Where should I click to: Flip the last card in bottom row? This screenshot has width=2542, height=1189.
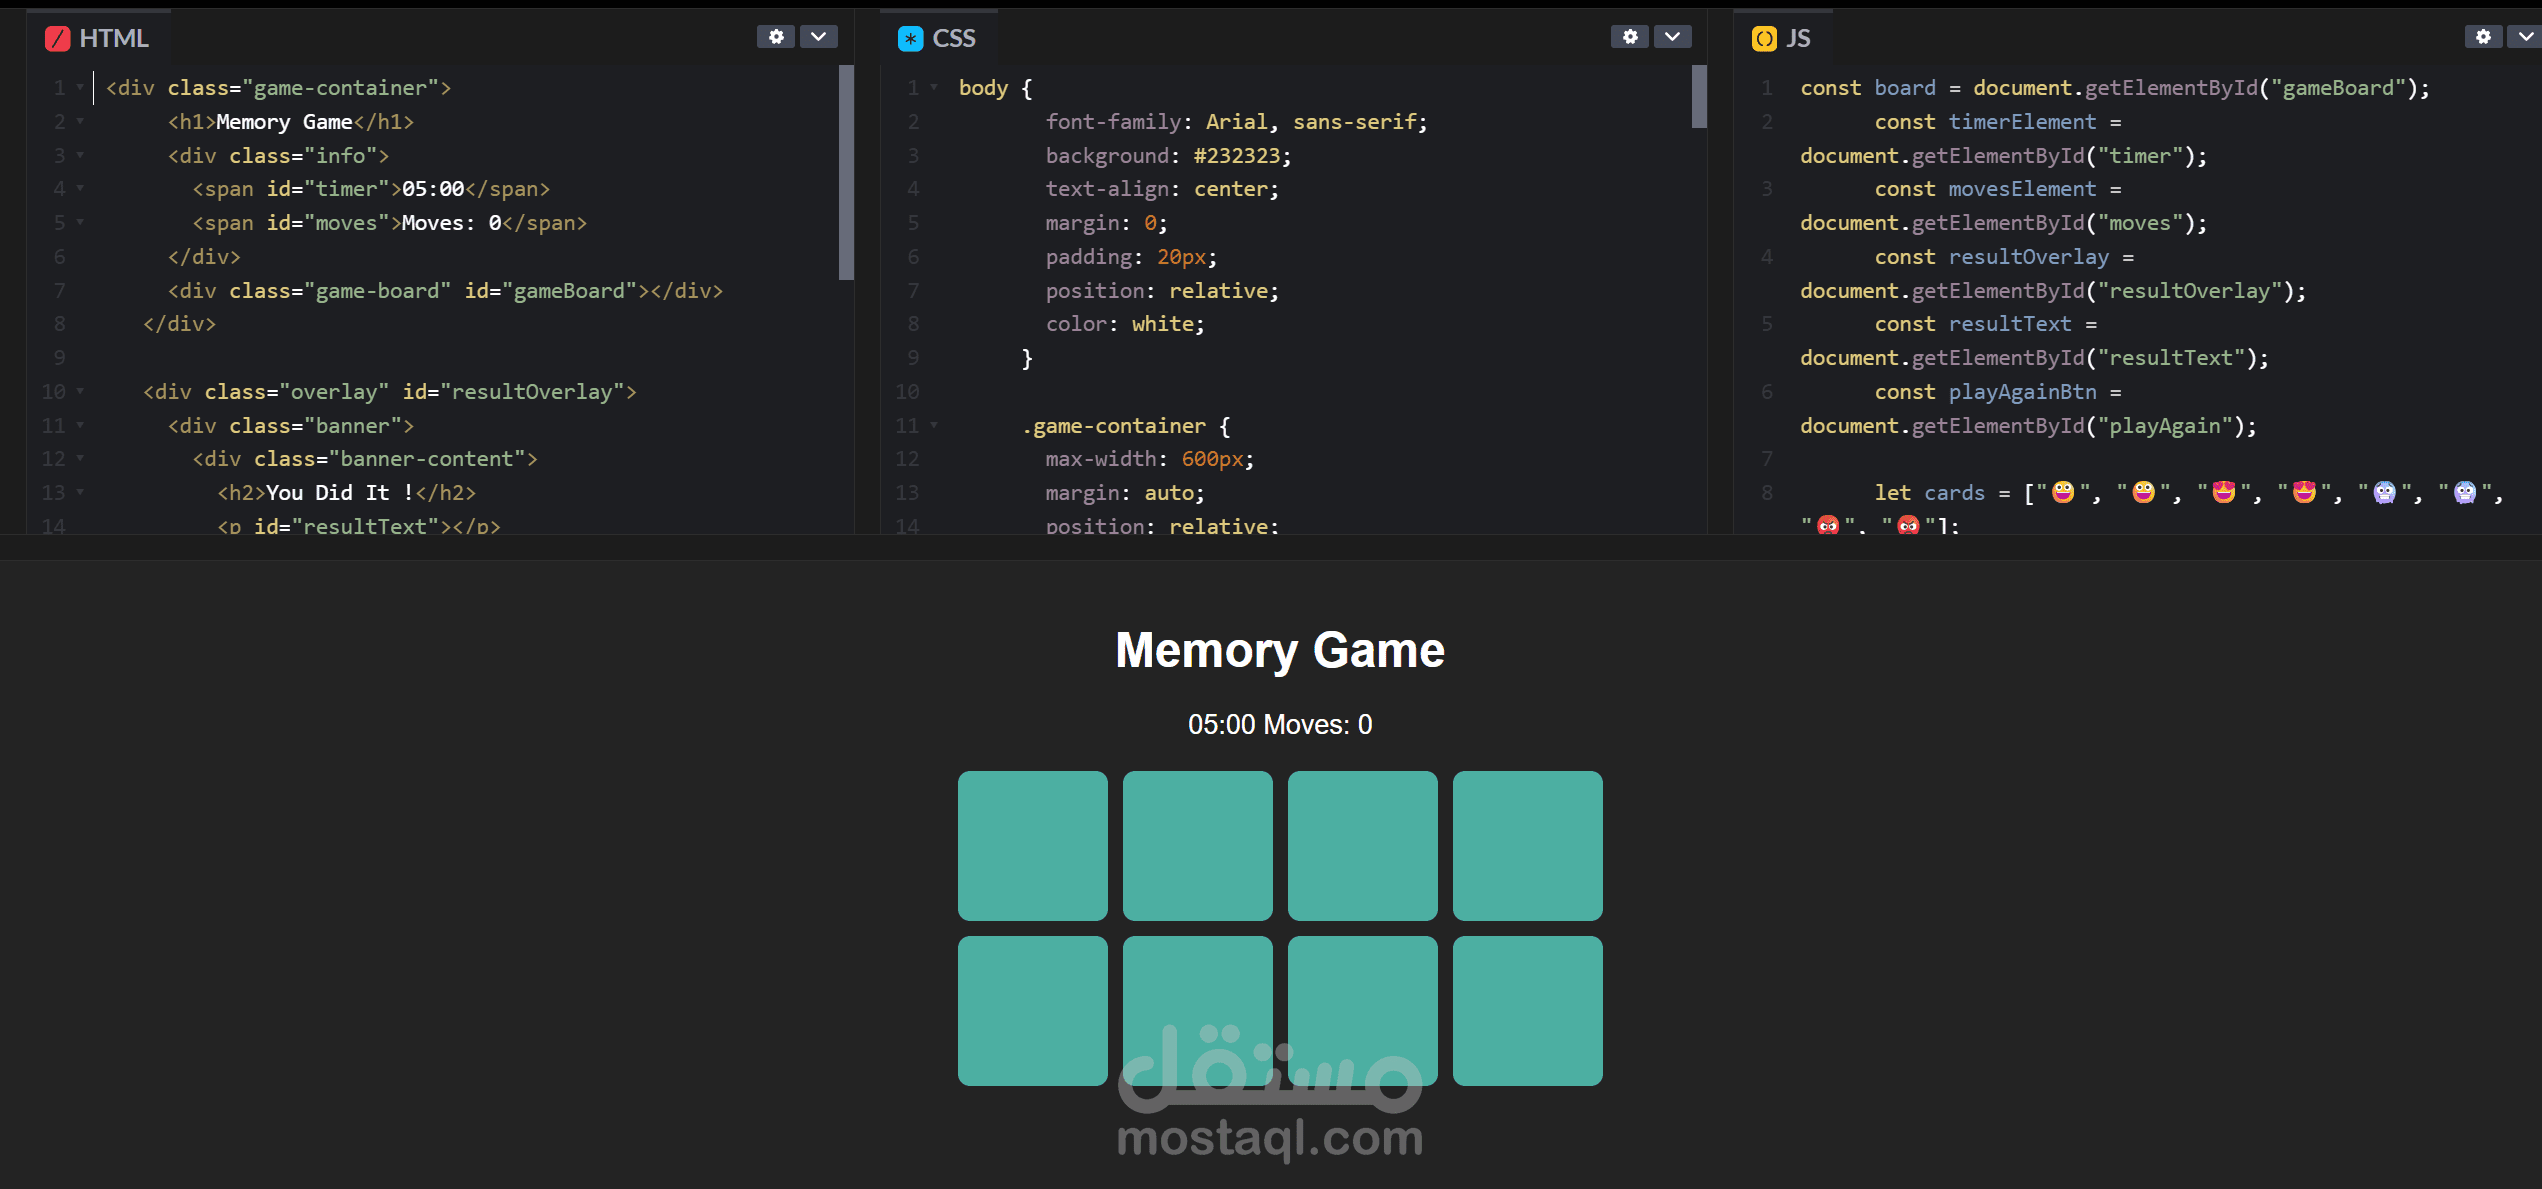click(1527, 1010)
